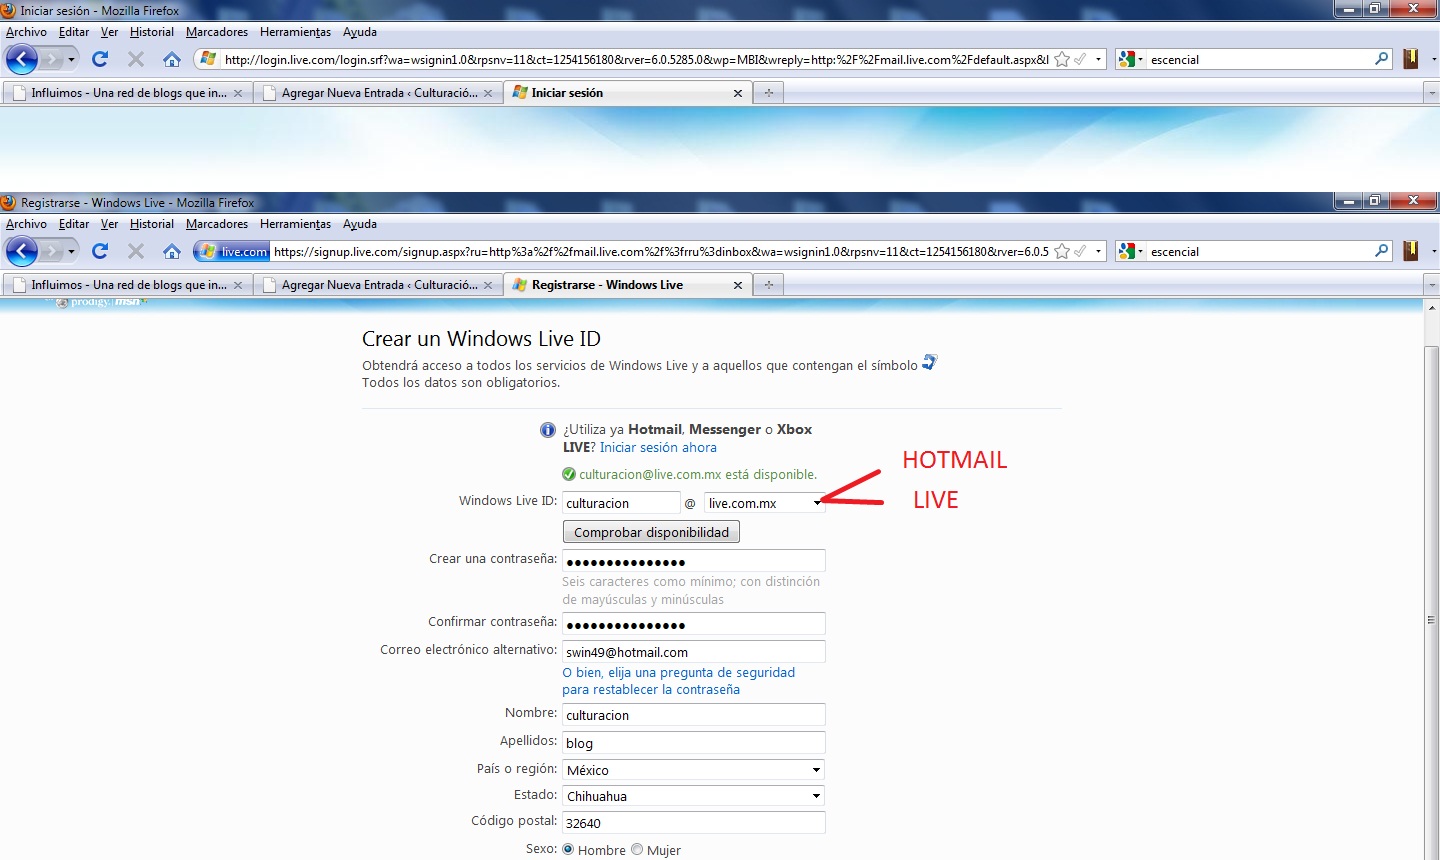
Task: Switch to Agregar Nueva Entrada tab in Registrarse window
Action: [378, 285]
